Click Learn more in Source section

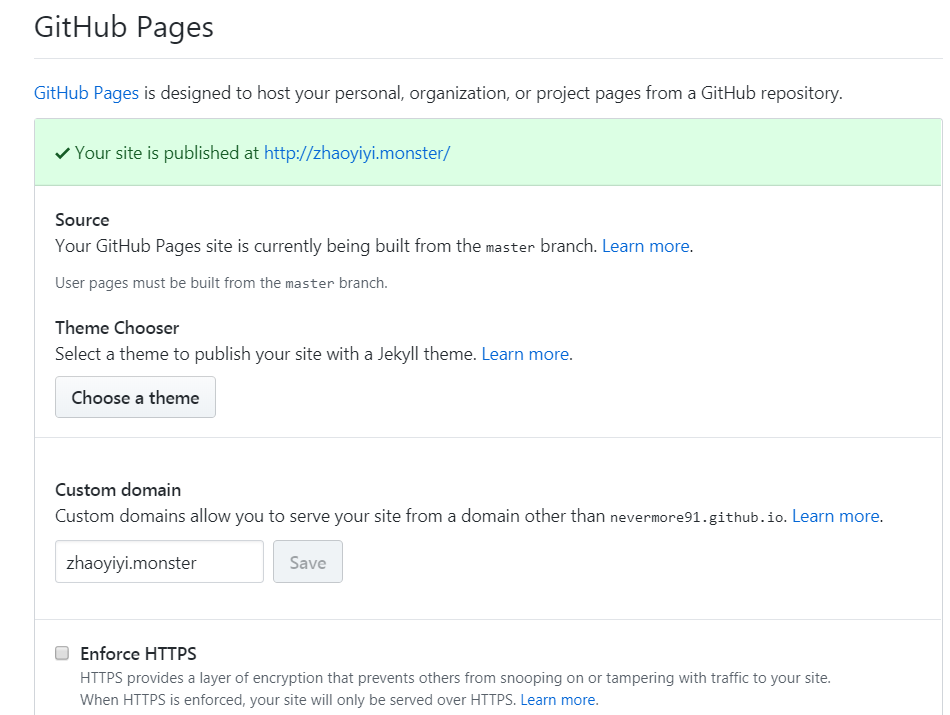(646, 246)
